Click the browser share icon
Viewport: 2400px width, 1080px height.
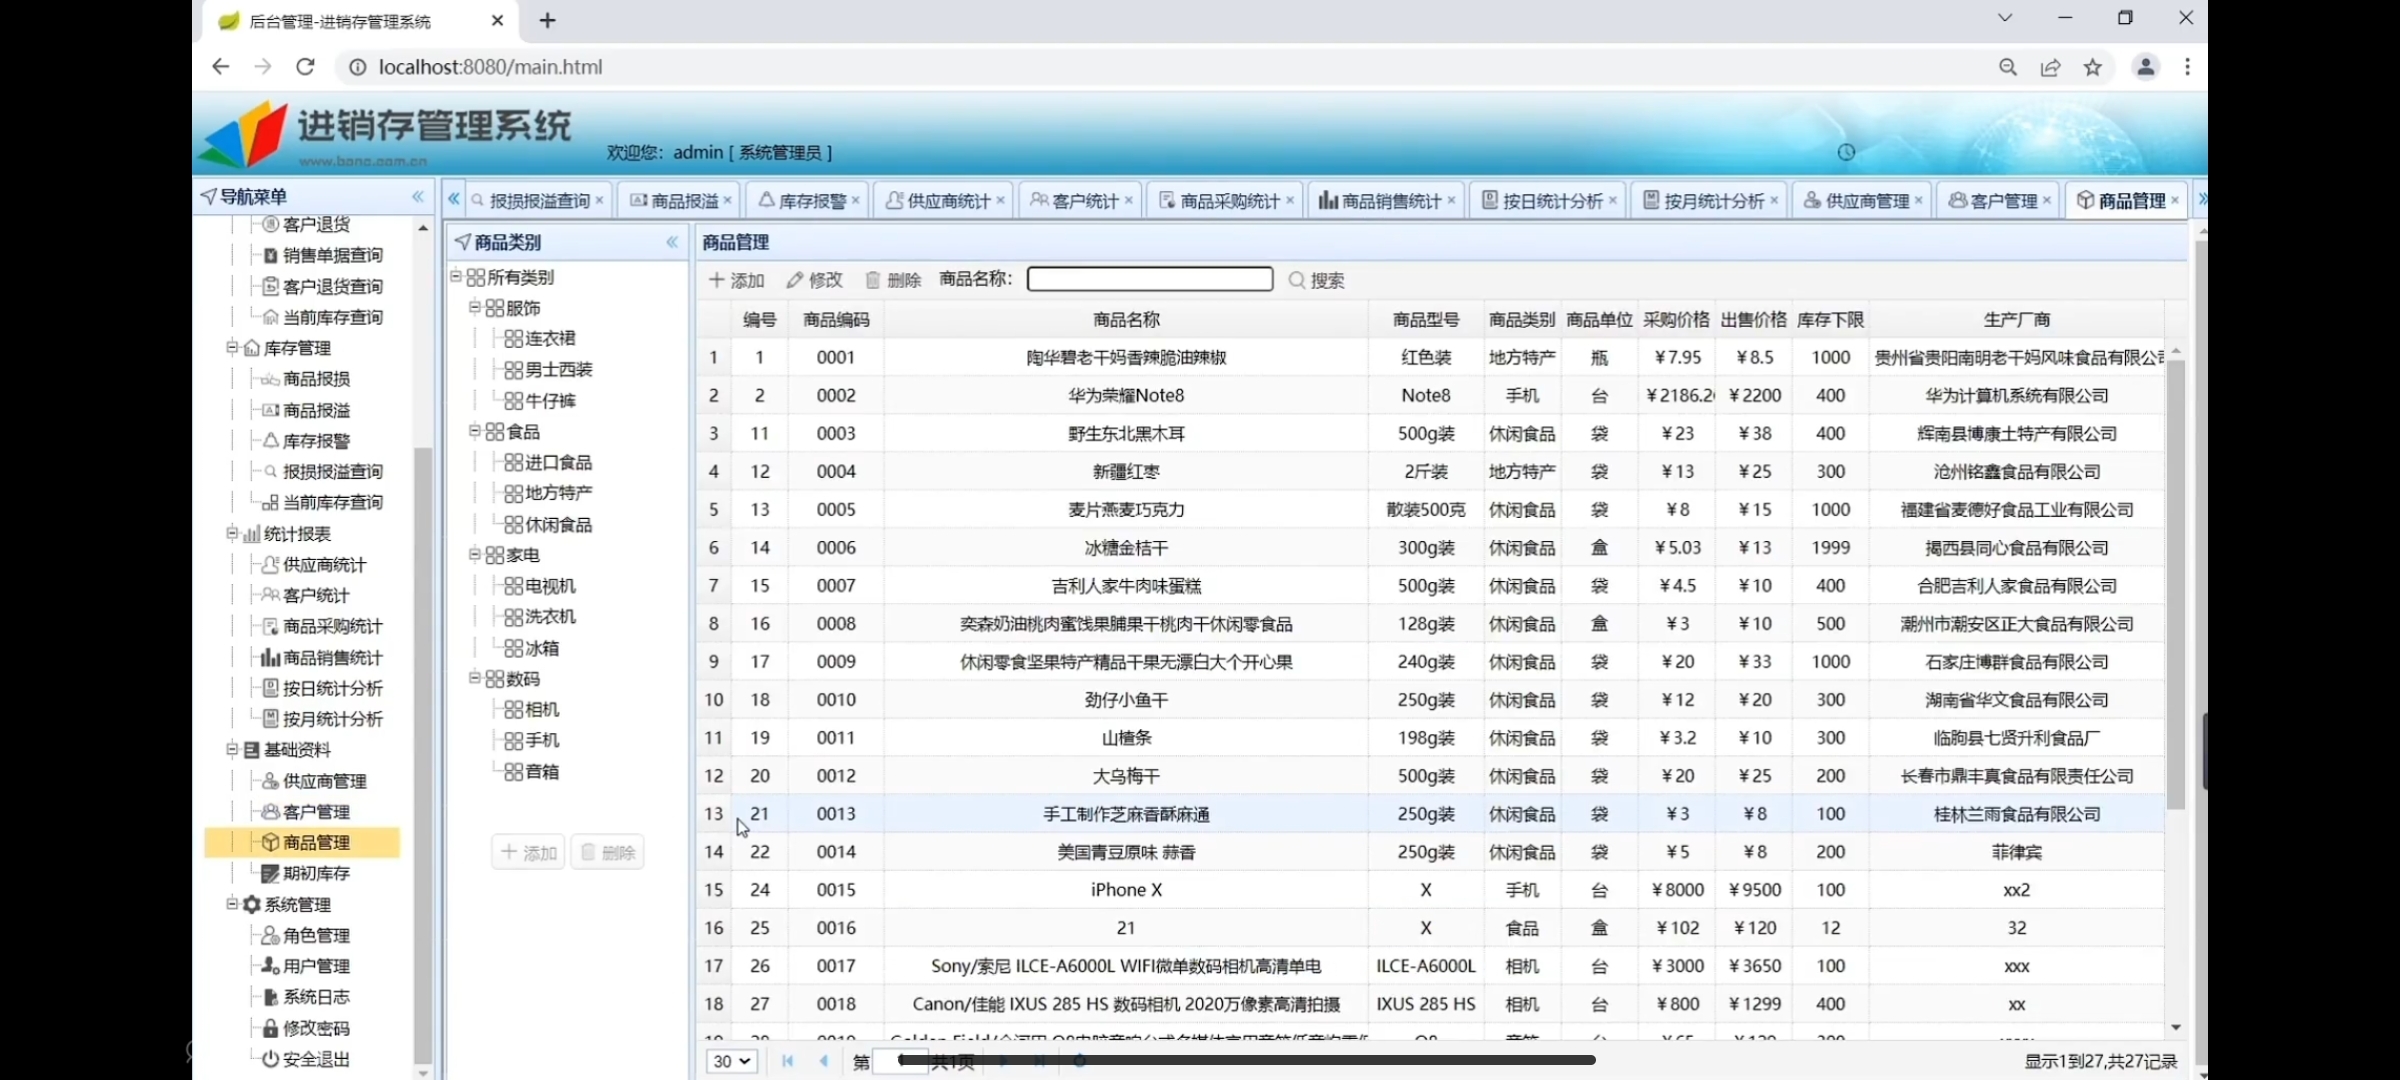pos(2050,67)
